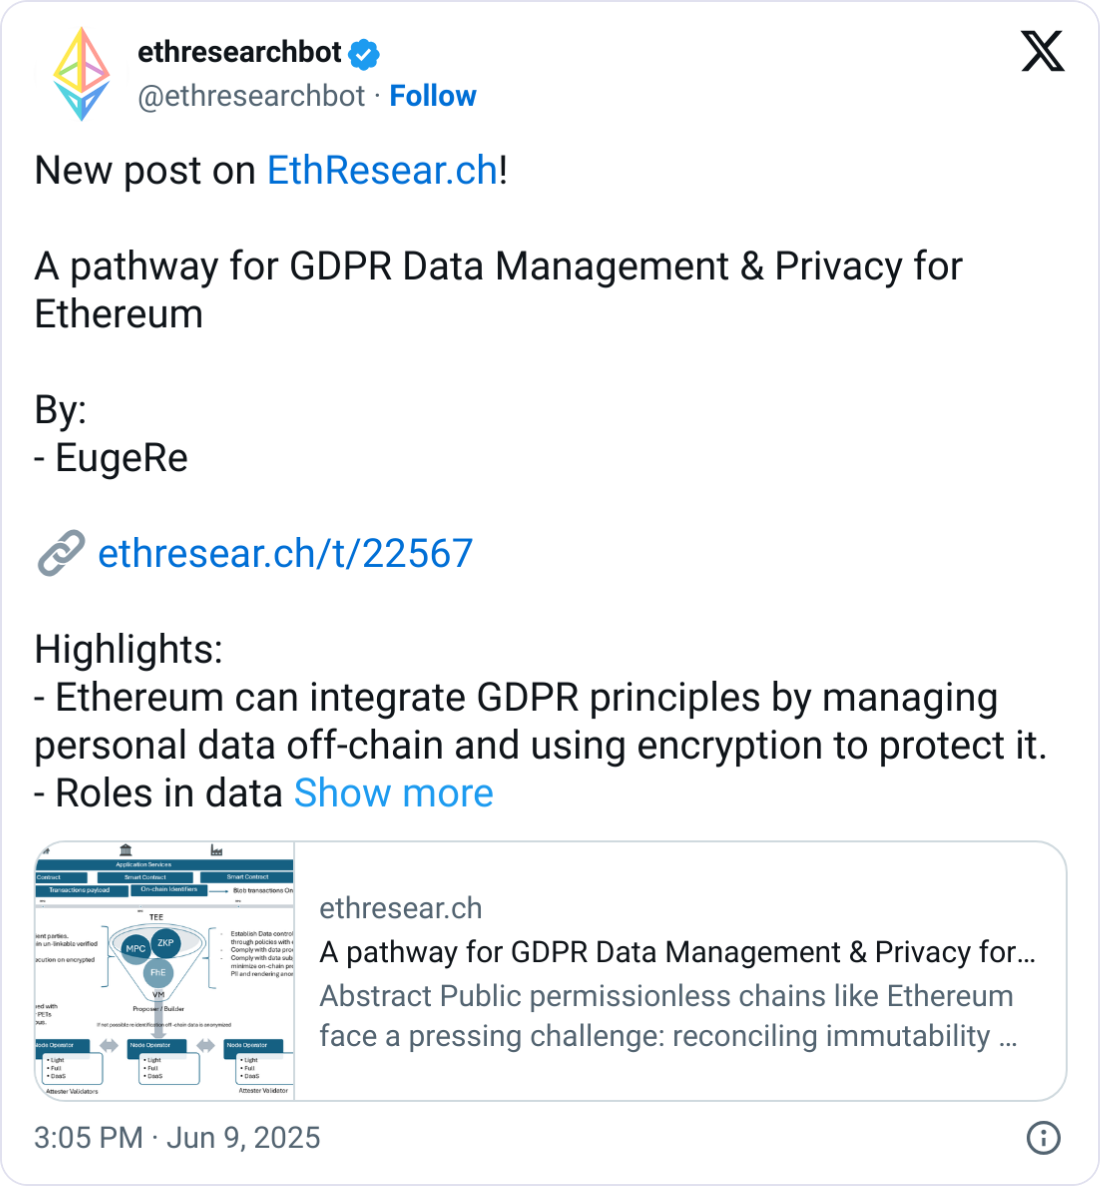Screen dimensions: 1100x1186
Task: Click the card title about GDPR Data Management
Action: click(x=677, y=952)
